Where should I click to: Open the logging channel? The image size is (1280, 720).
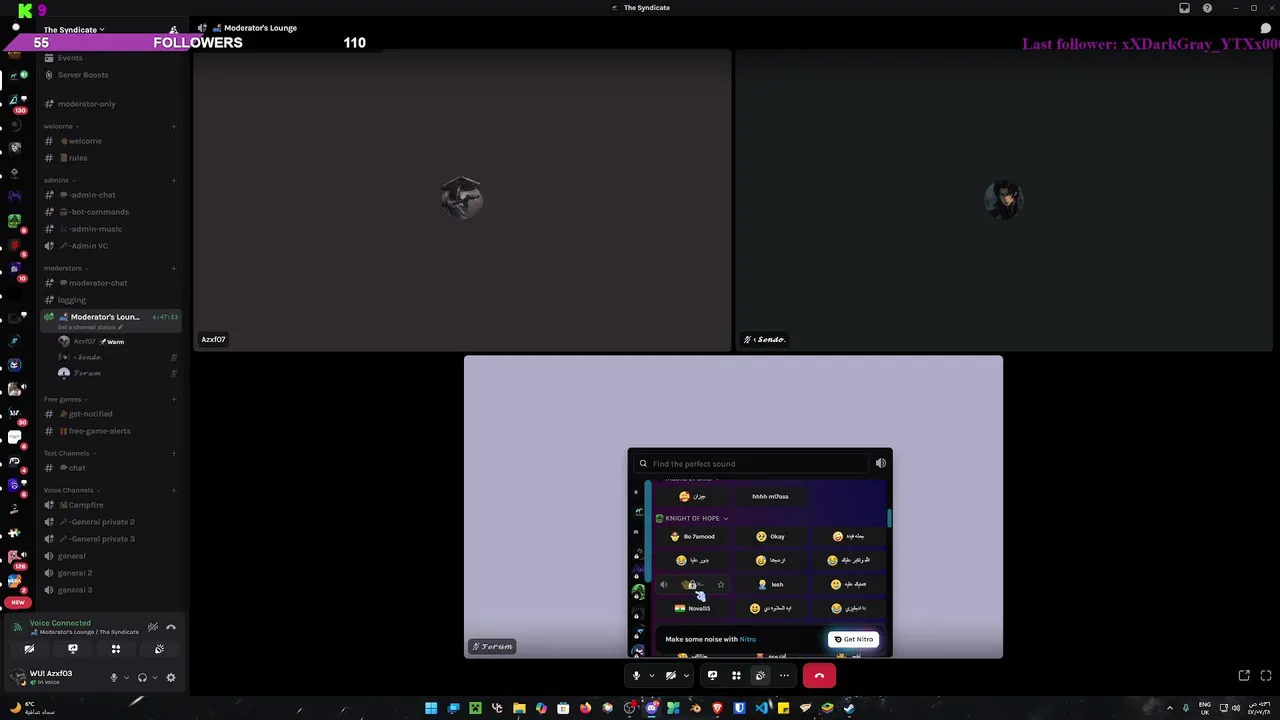pos(111,300)
